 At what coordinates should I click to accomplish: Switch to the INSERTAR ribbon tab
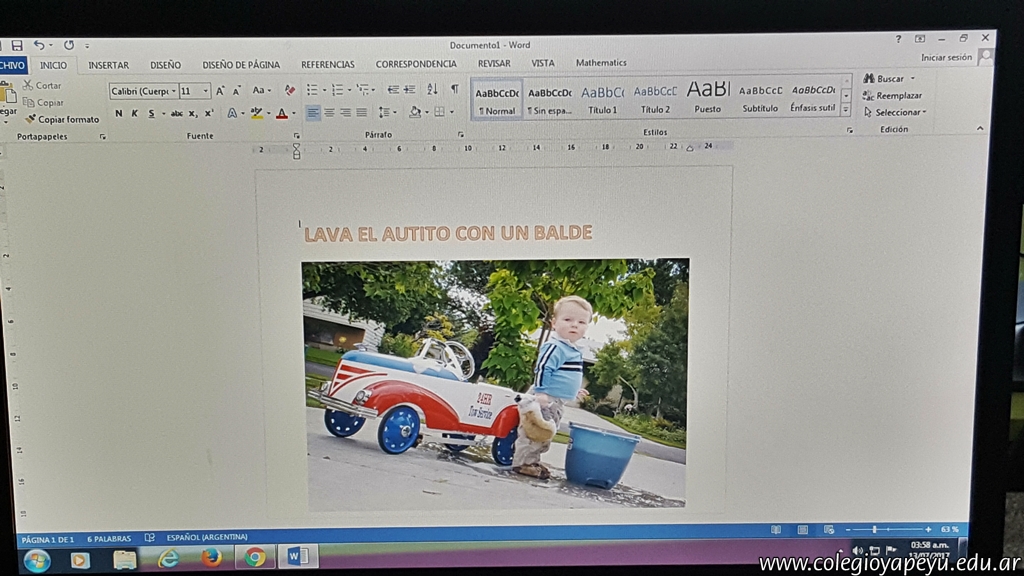(108, 65)
